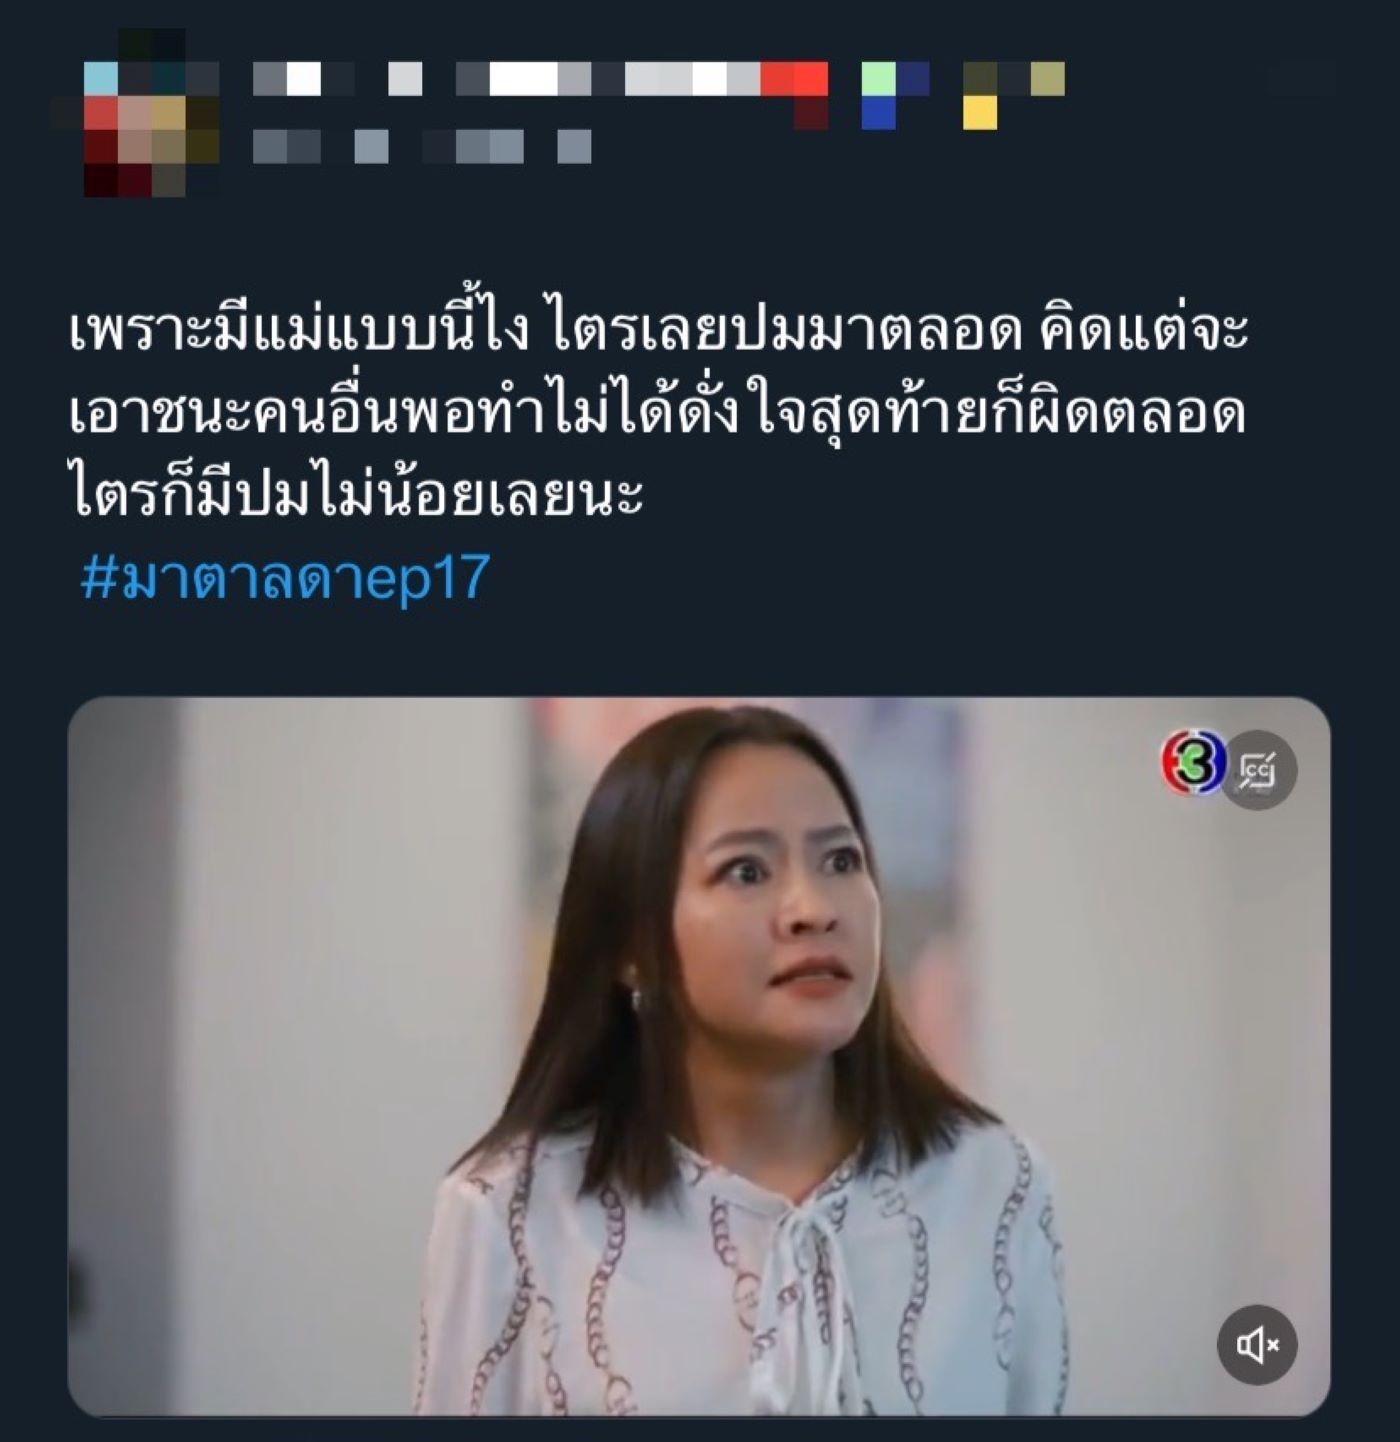
Task: Open the author's blurred display name
Action: pos(540,79)
